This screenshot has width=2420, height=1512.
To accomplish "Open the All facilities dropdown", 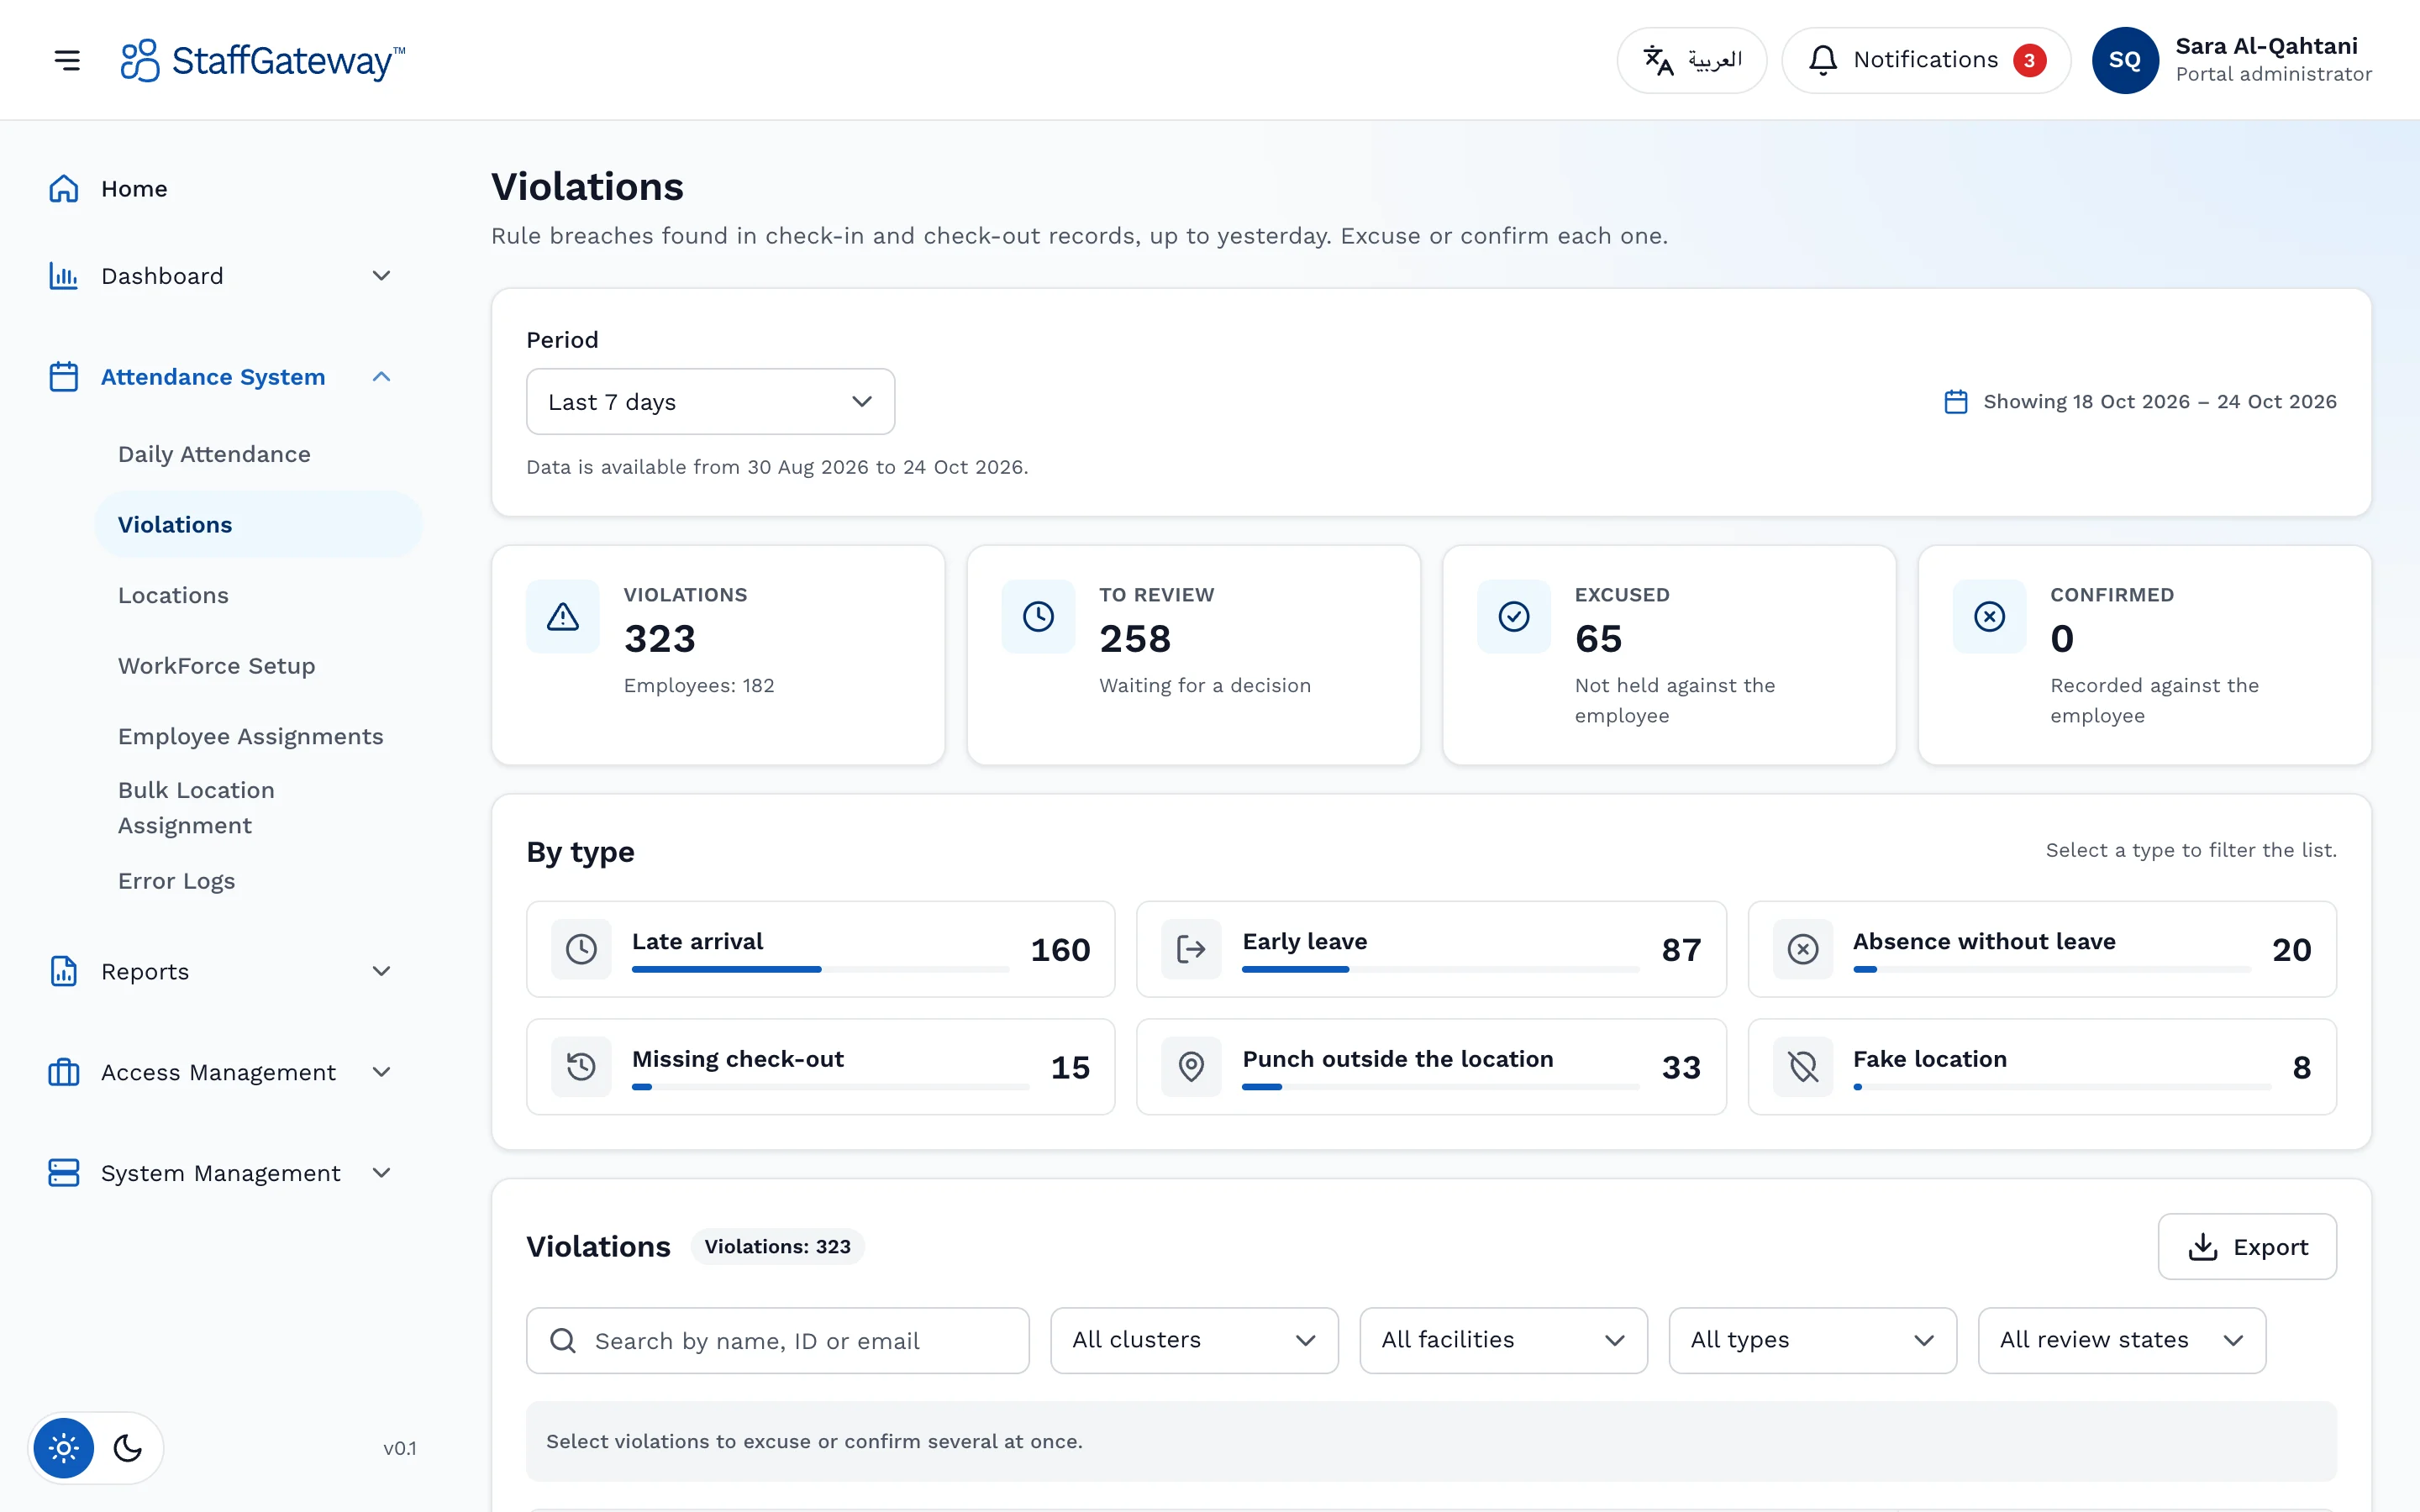I will [x=1503, y=1340].
